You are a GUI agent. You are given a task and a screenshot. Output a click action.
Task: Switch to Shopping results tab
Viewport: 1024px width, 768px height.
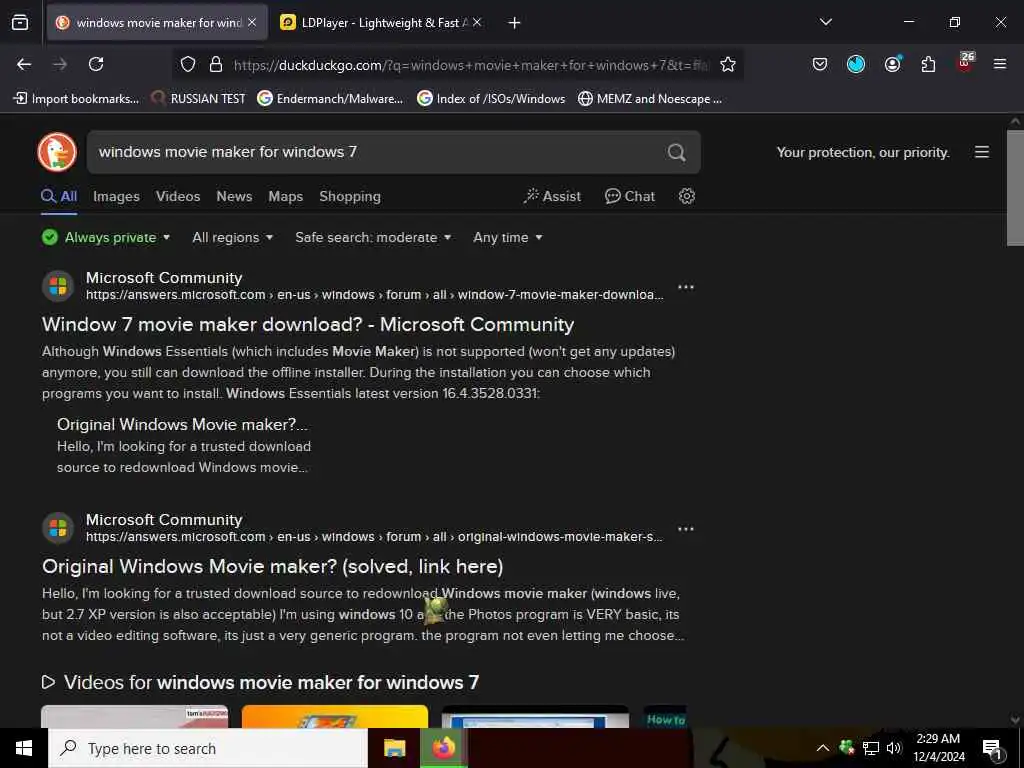pos(349,197)
